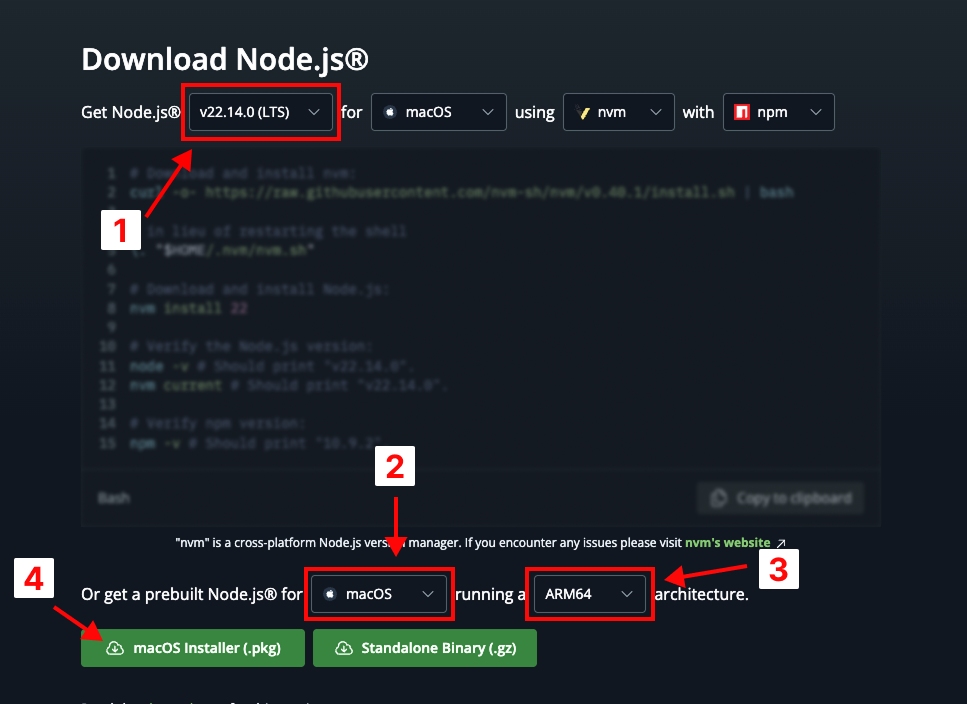
Task: Click the Copy to clipboard button
Action: 780,498
